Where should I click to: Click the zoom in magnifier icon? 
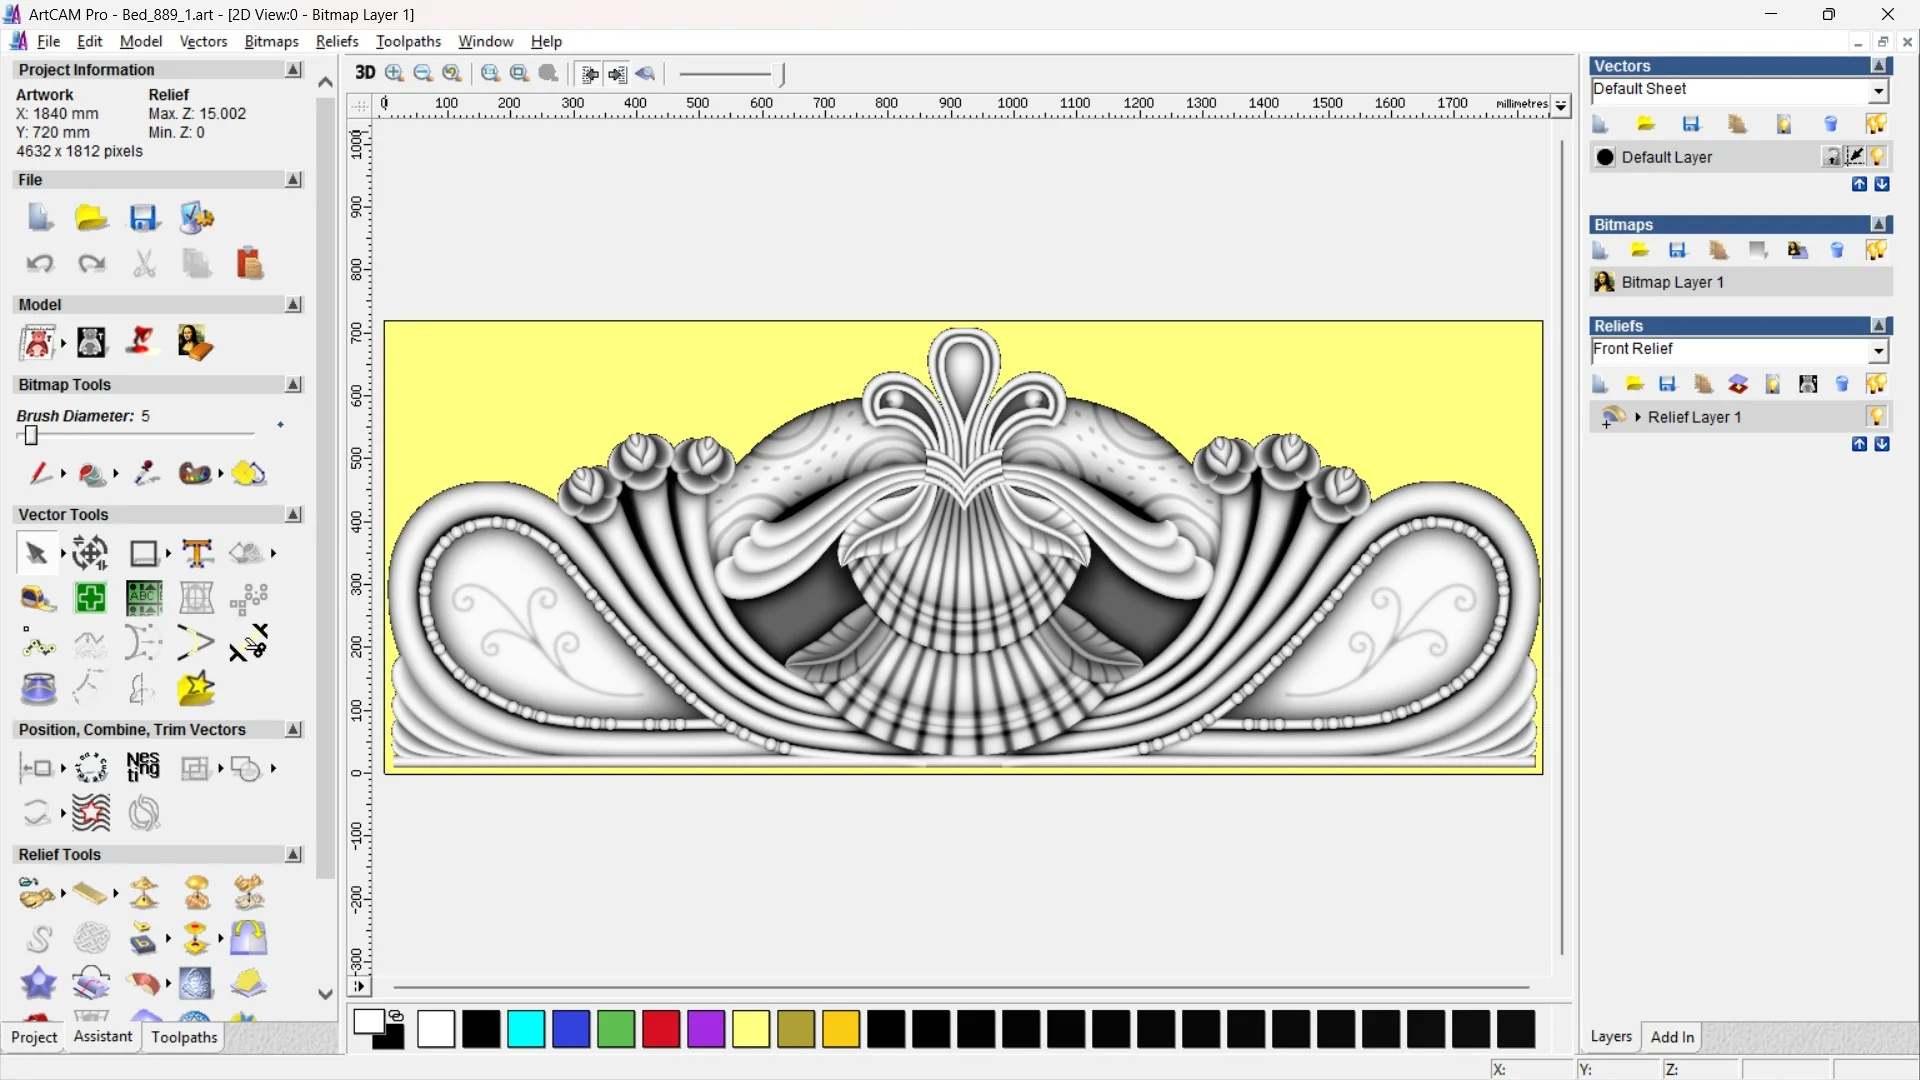point(394,73)
